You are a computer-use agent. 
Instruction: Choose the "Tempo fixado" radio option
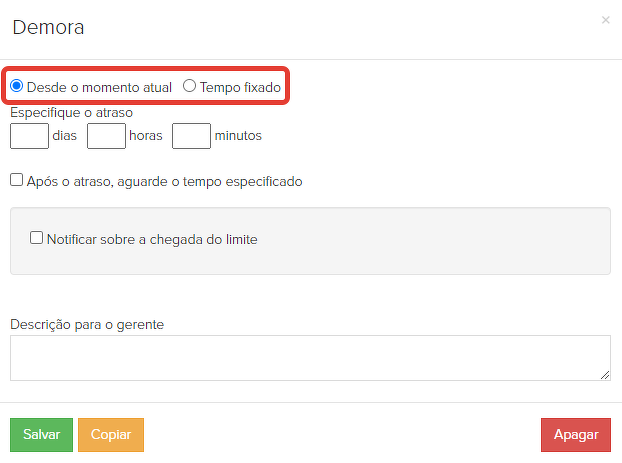click(x=189, y=87)
